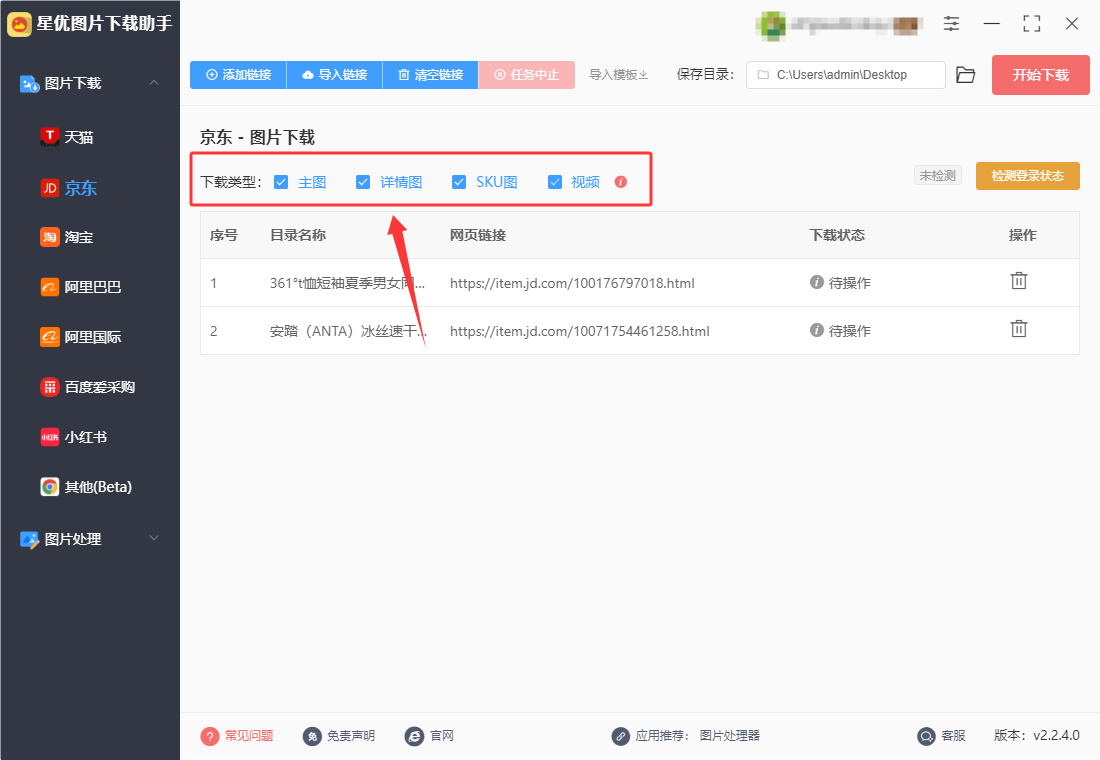This screenshot has width=1100, height=760.
Task: Uncheck the 视频 checkbox
Action: (x=555, y=182)
